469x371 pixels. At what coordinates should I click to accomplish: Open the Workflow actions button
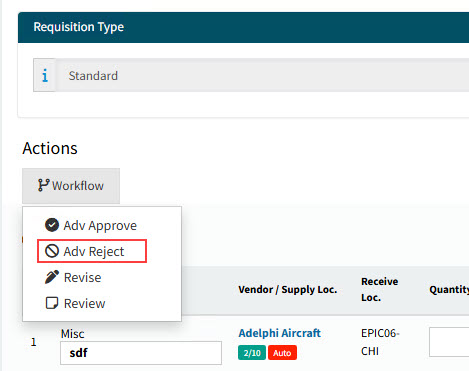click(x=71, y=186)
